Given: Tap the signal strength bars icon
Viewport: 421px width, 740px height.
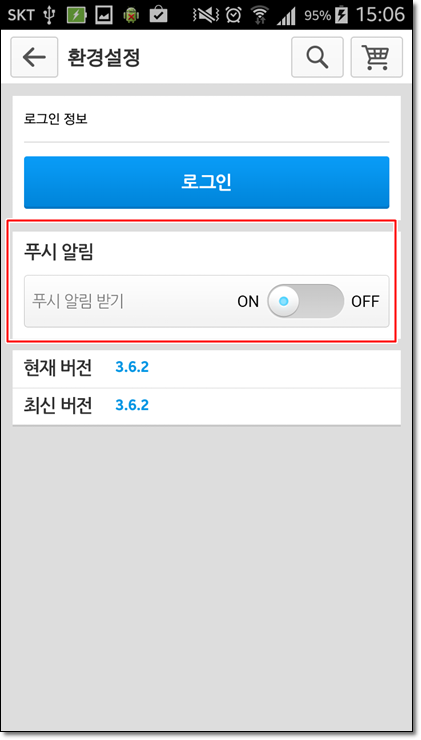Looking at the screenshot, I should pyautogui.click(x=286, y=16).
